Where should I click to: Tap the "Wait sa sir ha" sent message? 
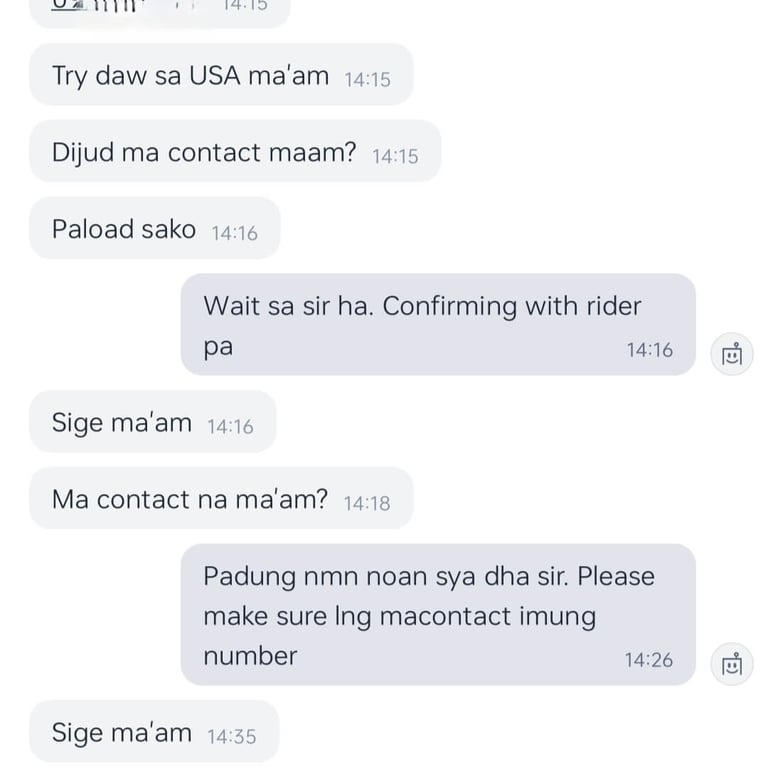pyautogui.click(x=437, y=324)
